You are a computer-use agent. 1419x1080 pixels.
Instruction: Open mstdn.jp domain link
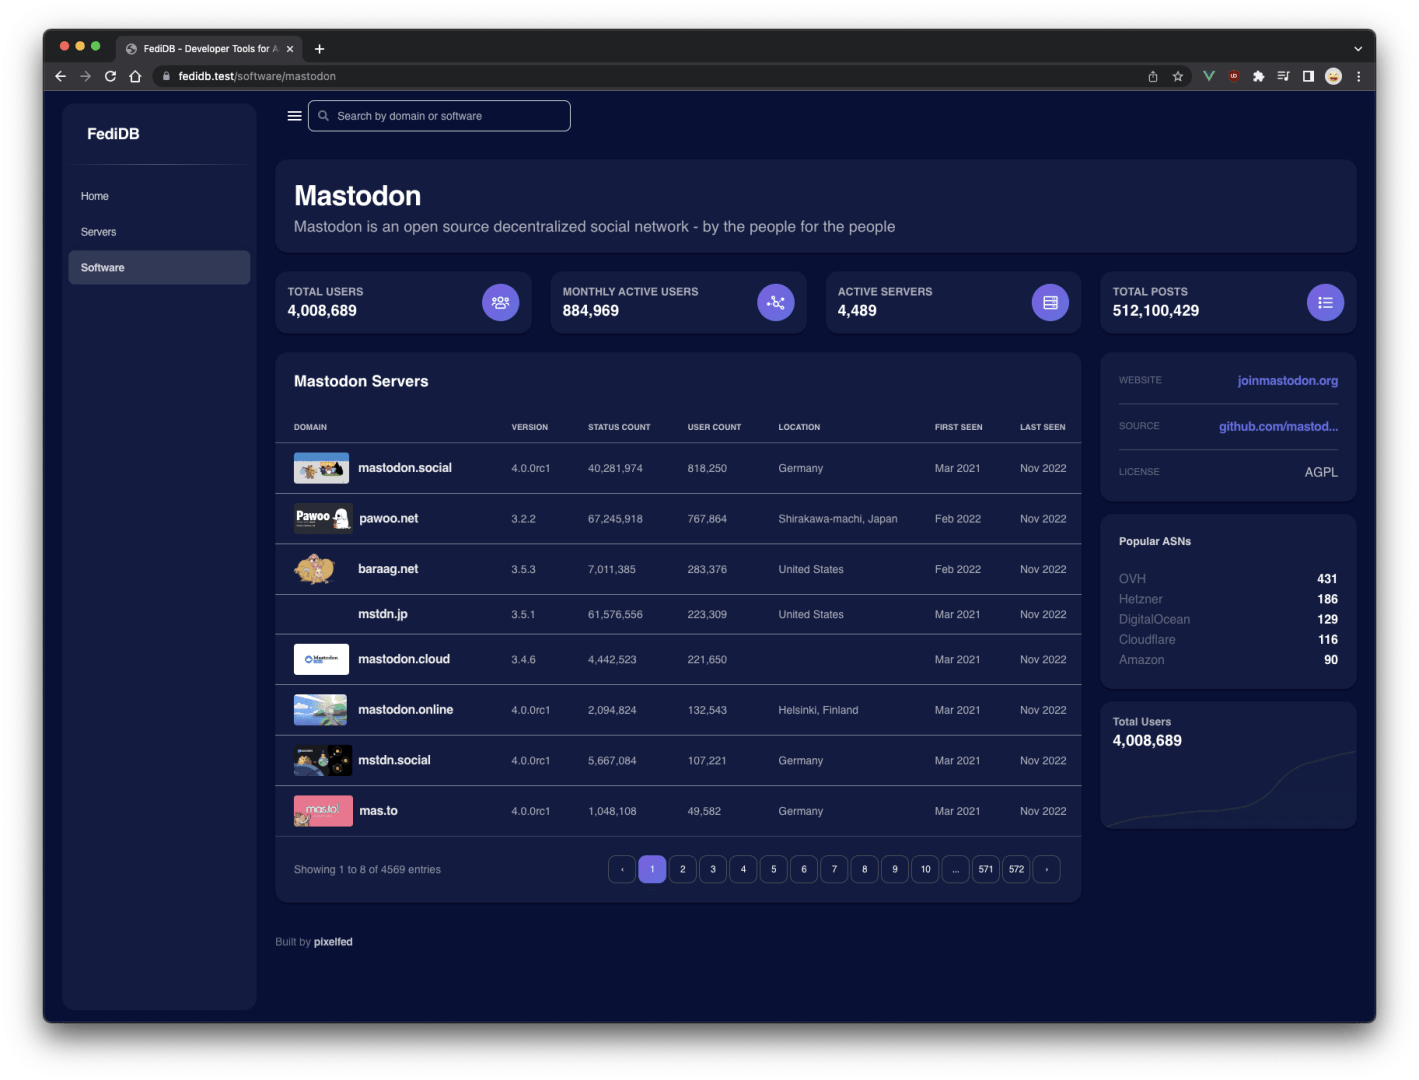(383, 614)
